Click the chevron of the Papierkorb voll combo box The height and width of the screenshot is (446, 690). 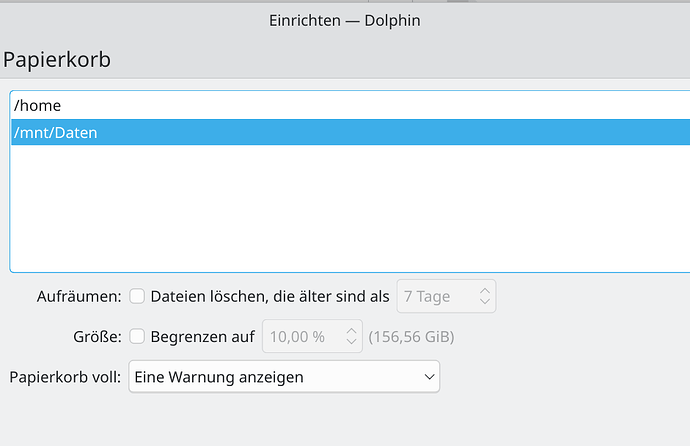429,377
